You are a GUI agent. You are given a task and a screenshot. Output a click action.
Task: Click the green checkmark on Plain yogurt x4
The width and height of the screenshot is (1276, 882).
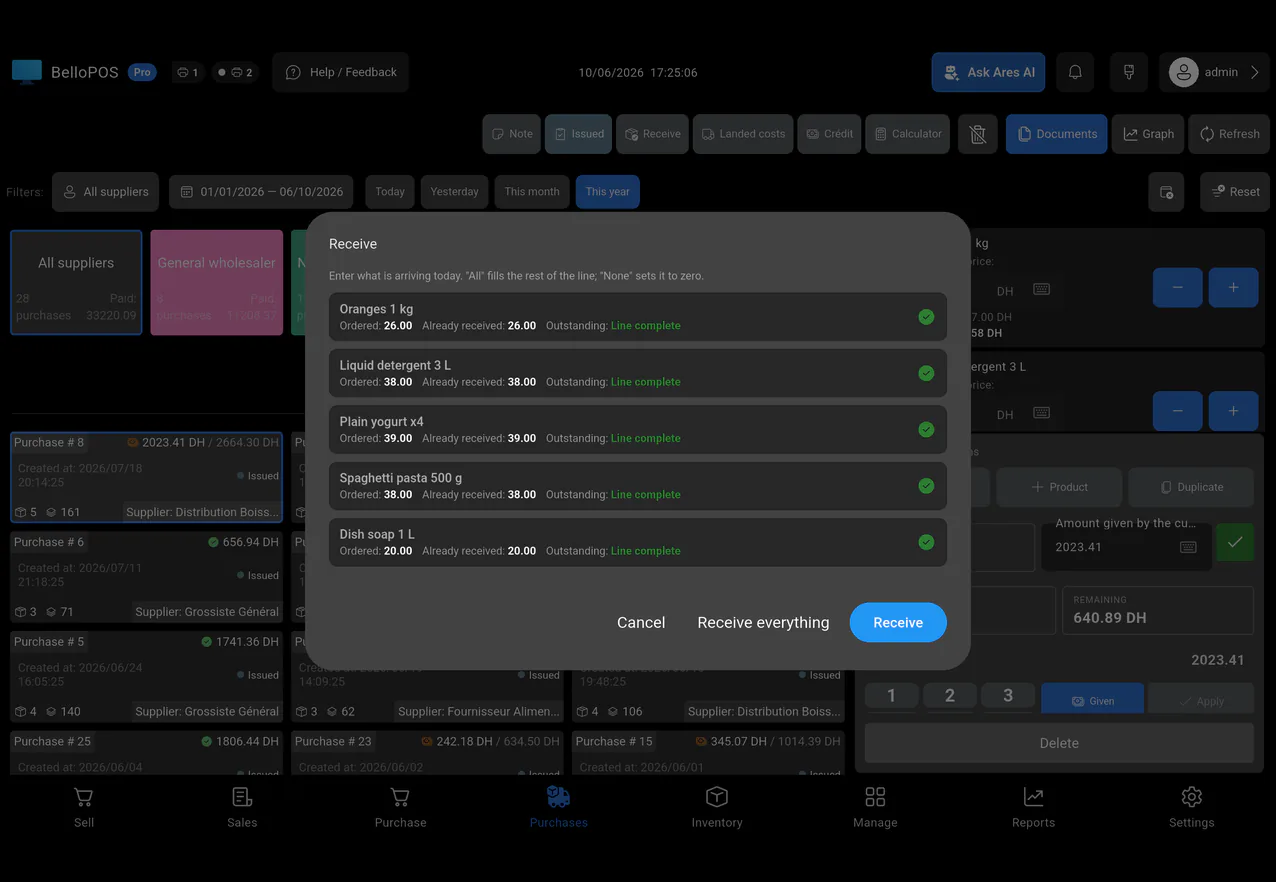click(926, 429)
